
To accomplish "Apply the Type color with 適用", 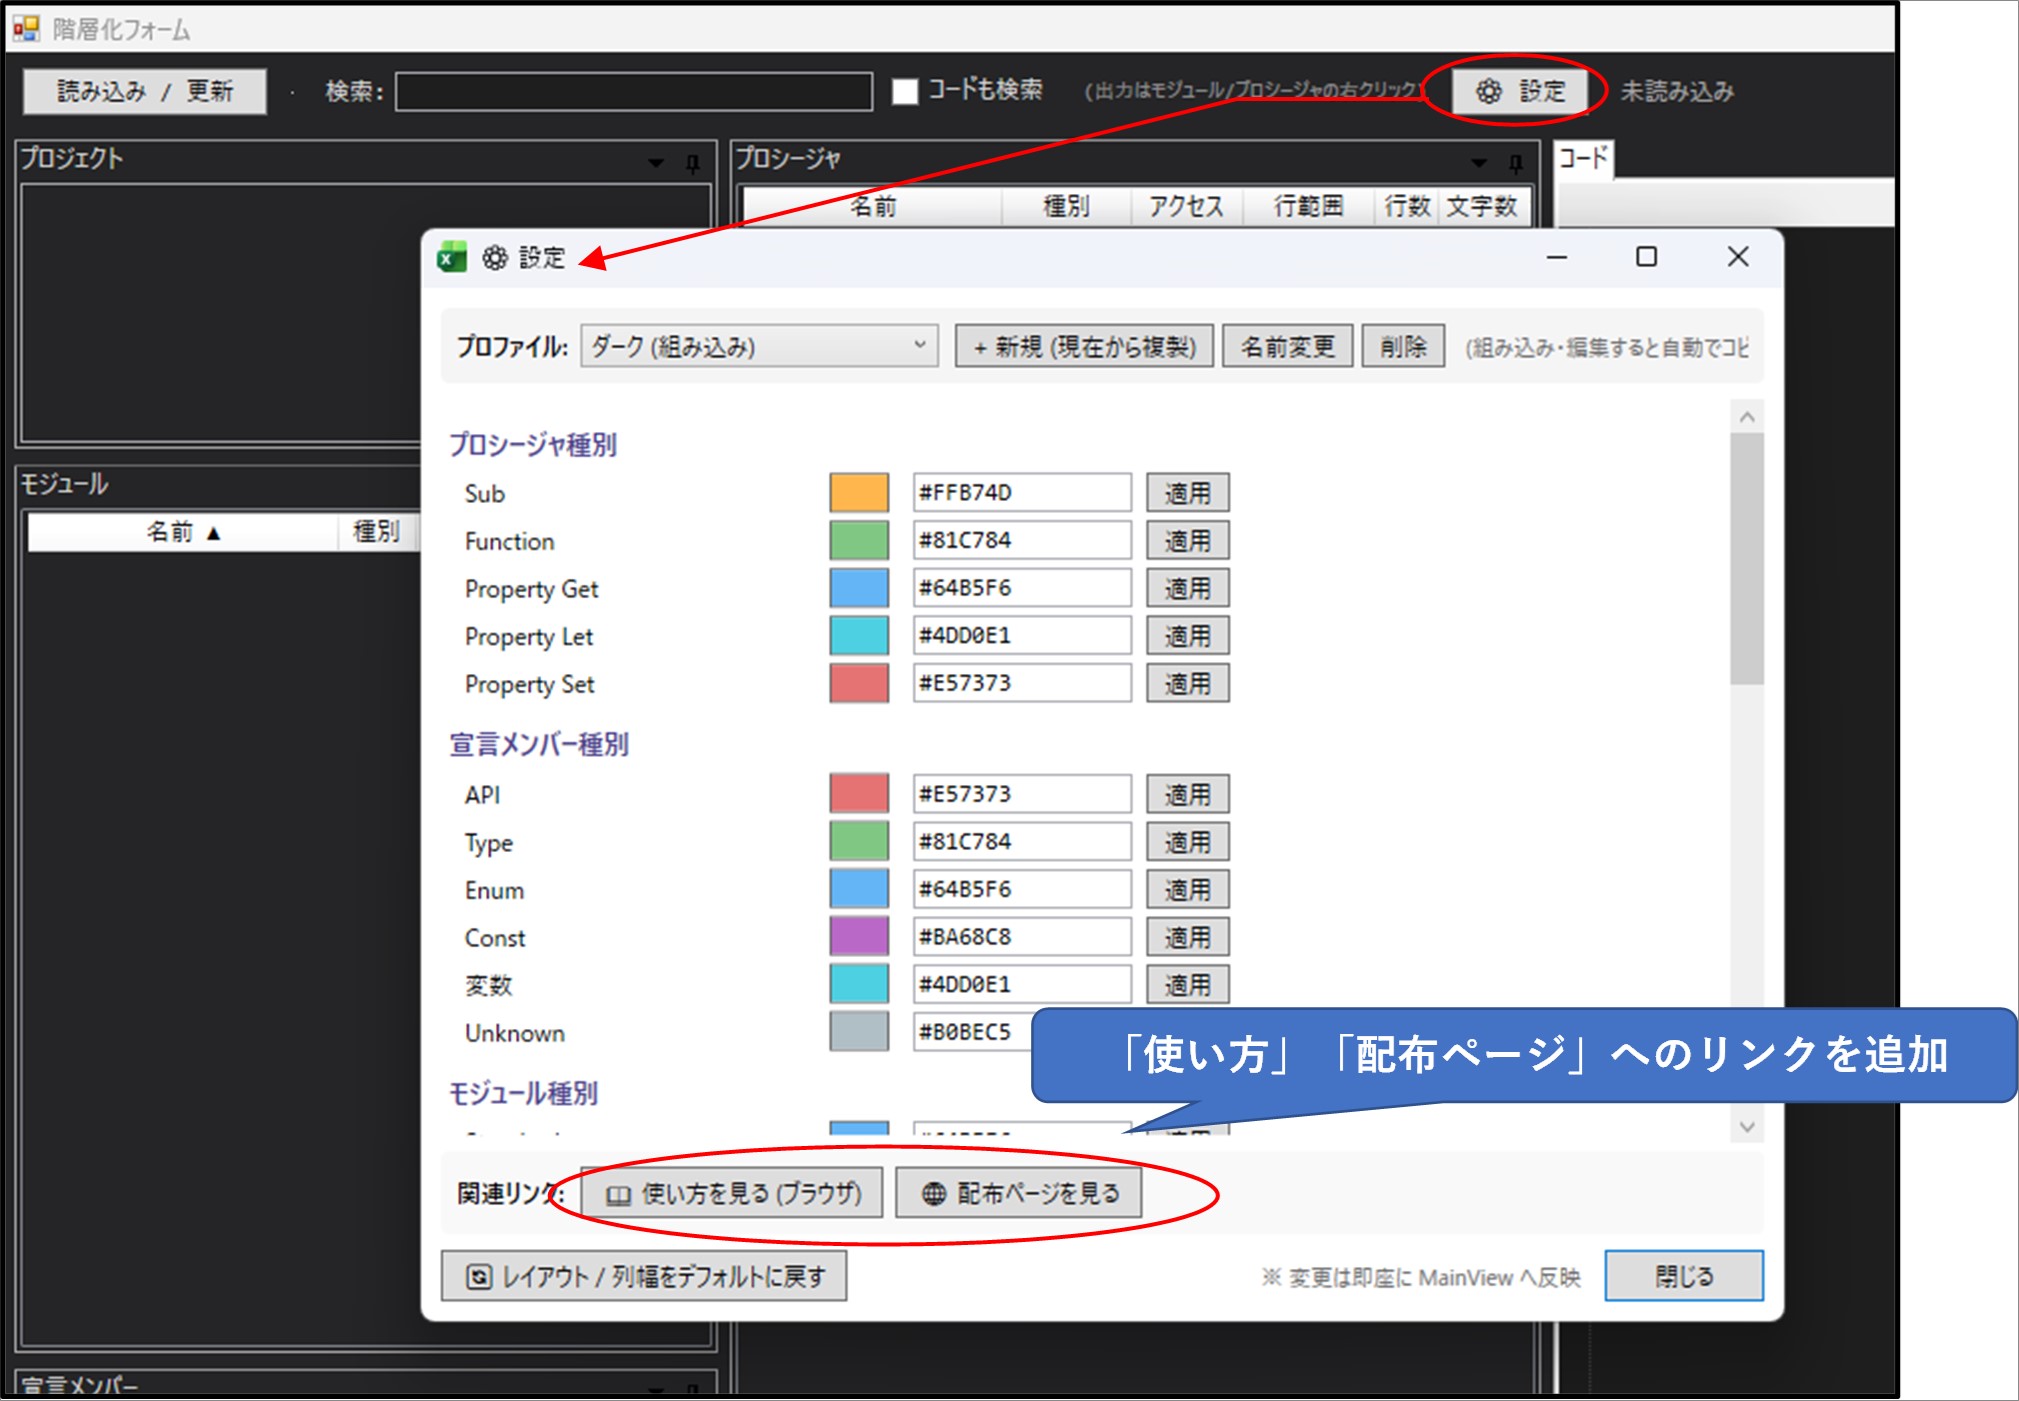I will pyautogui.click(x=1188, y=842).
